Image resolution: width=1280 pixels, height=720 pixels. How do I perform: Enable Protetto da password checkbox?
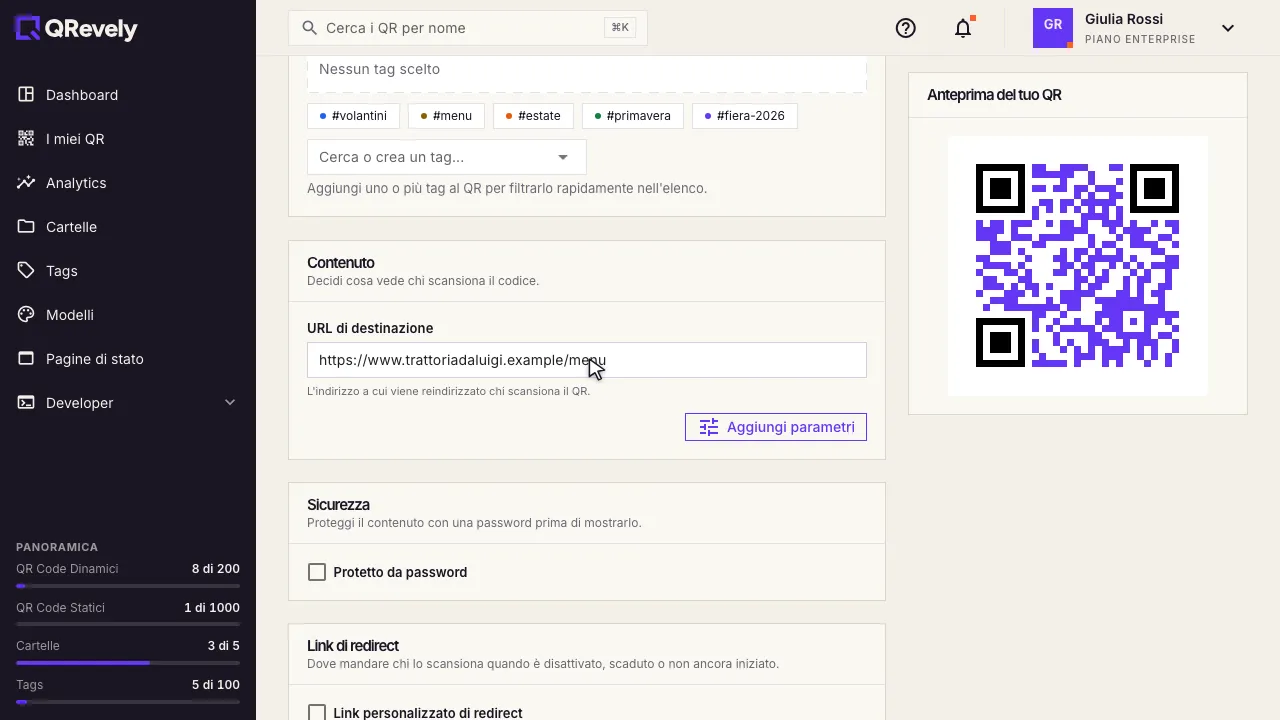(317, 572)
